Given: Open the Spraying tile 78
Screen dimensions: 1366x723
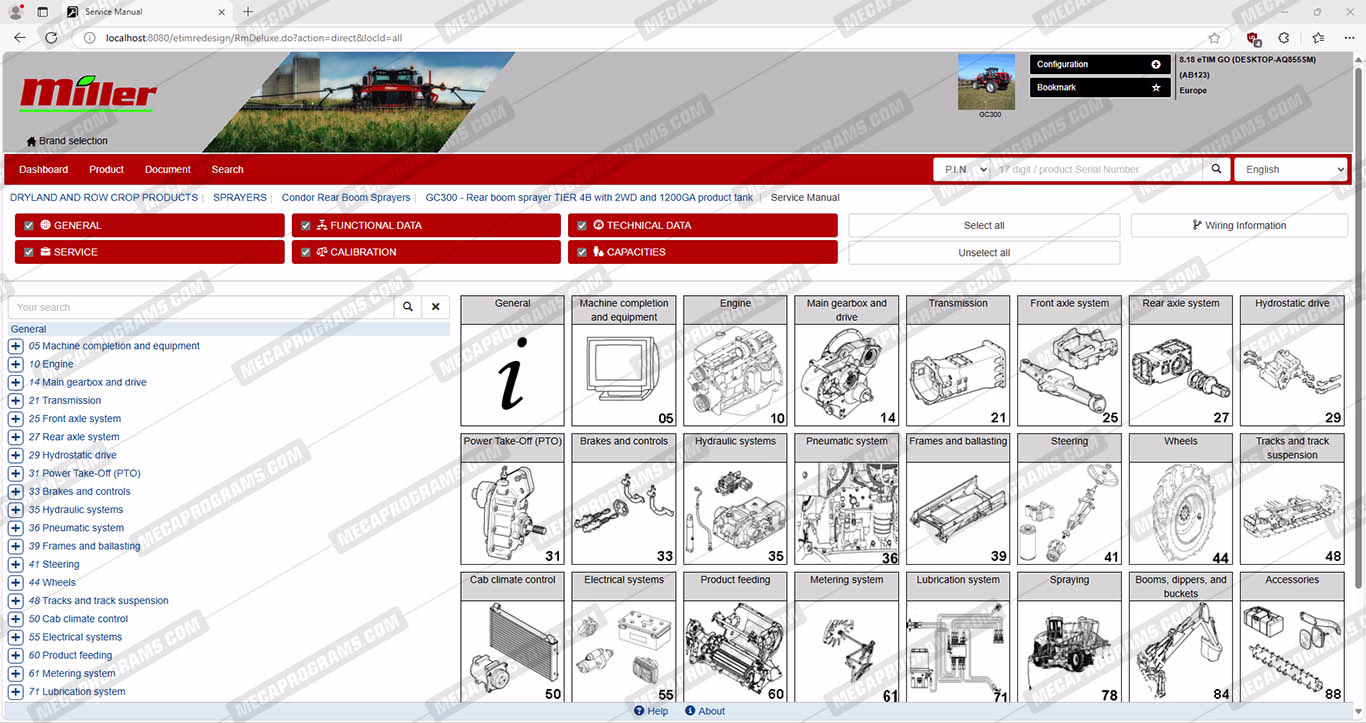Looking at the screenshot, I should point(1069,637).
